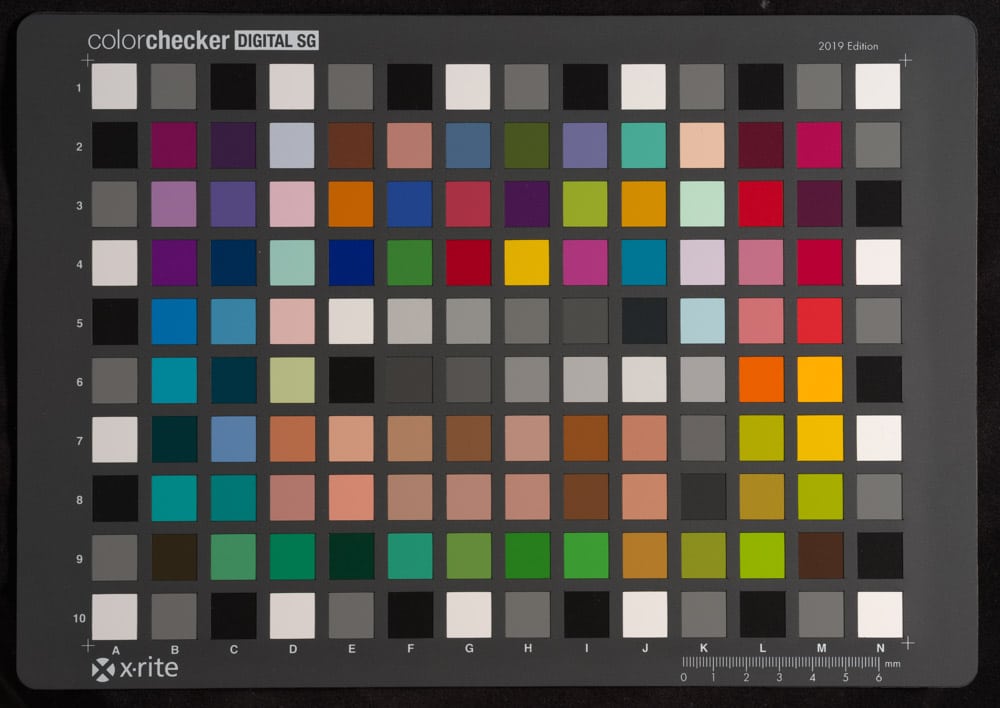Pick the aqua patch at D4
This screenshot has height=708, width=1000.
tap(292, 263)
